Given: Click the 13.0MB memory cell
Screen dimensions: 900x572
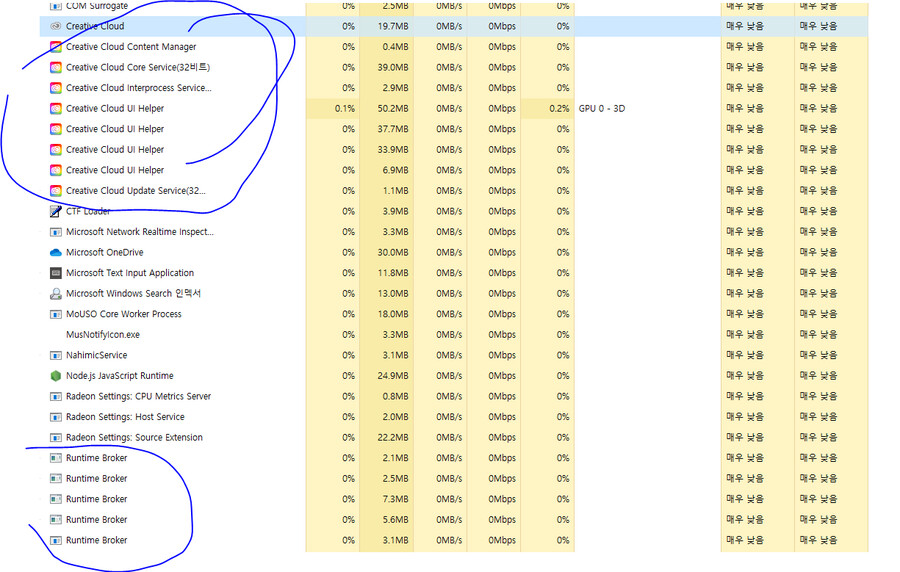Looking at the screenshot, I should pyautogui.click(x=386, y=294).
